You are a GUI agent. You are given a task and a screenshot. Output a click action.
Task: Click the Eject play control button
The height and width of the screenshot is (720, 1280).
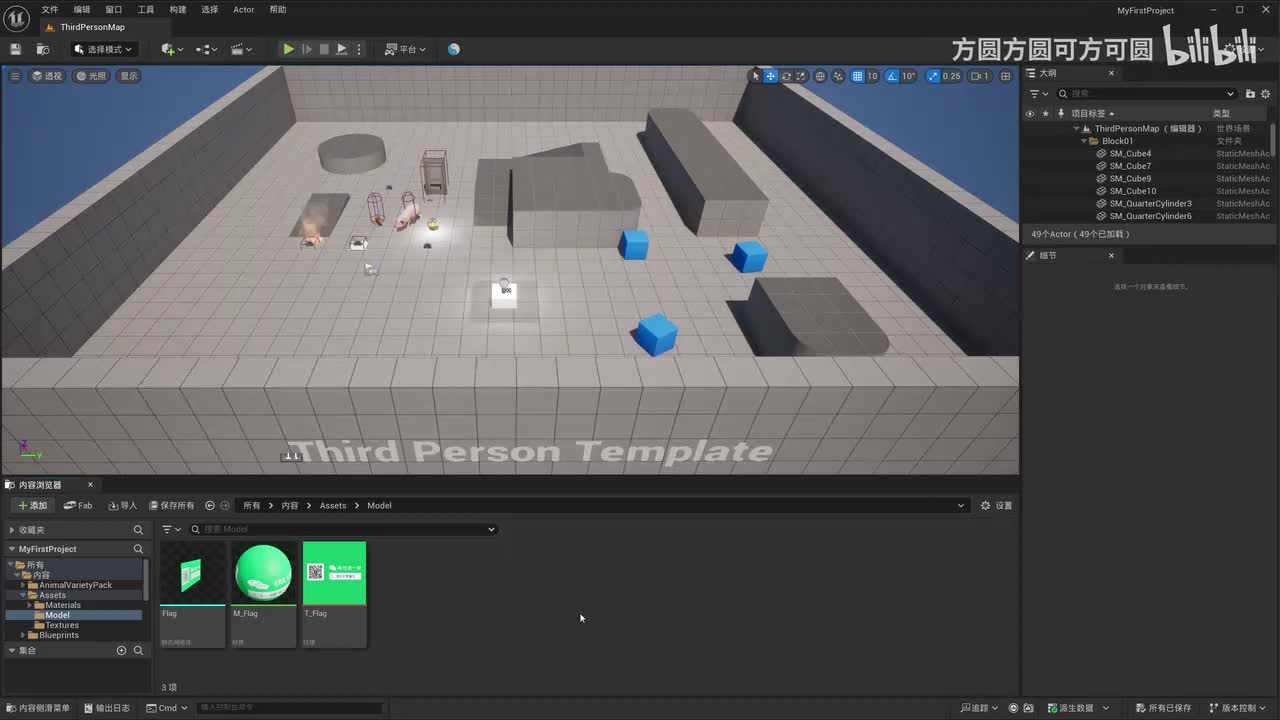tap(341, 49)
